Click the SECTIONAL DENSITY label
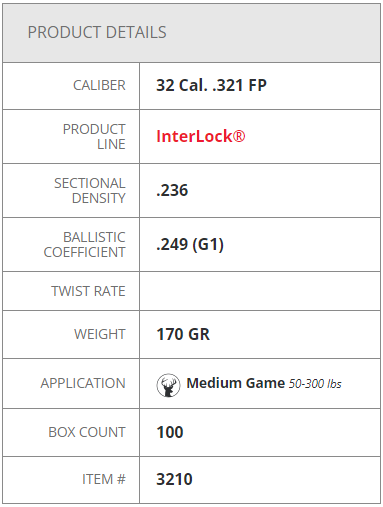Viewport: 383px width, 507px height. pyautogui.click(x=90, y=191)
